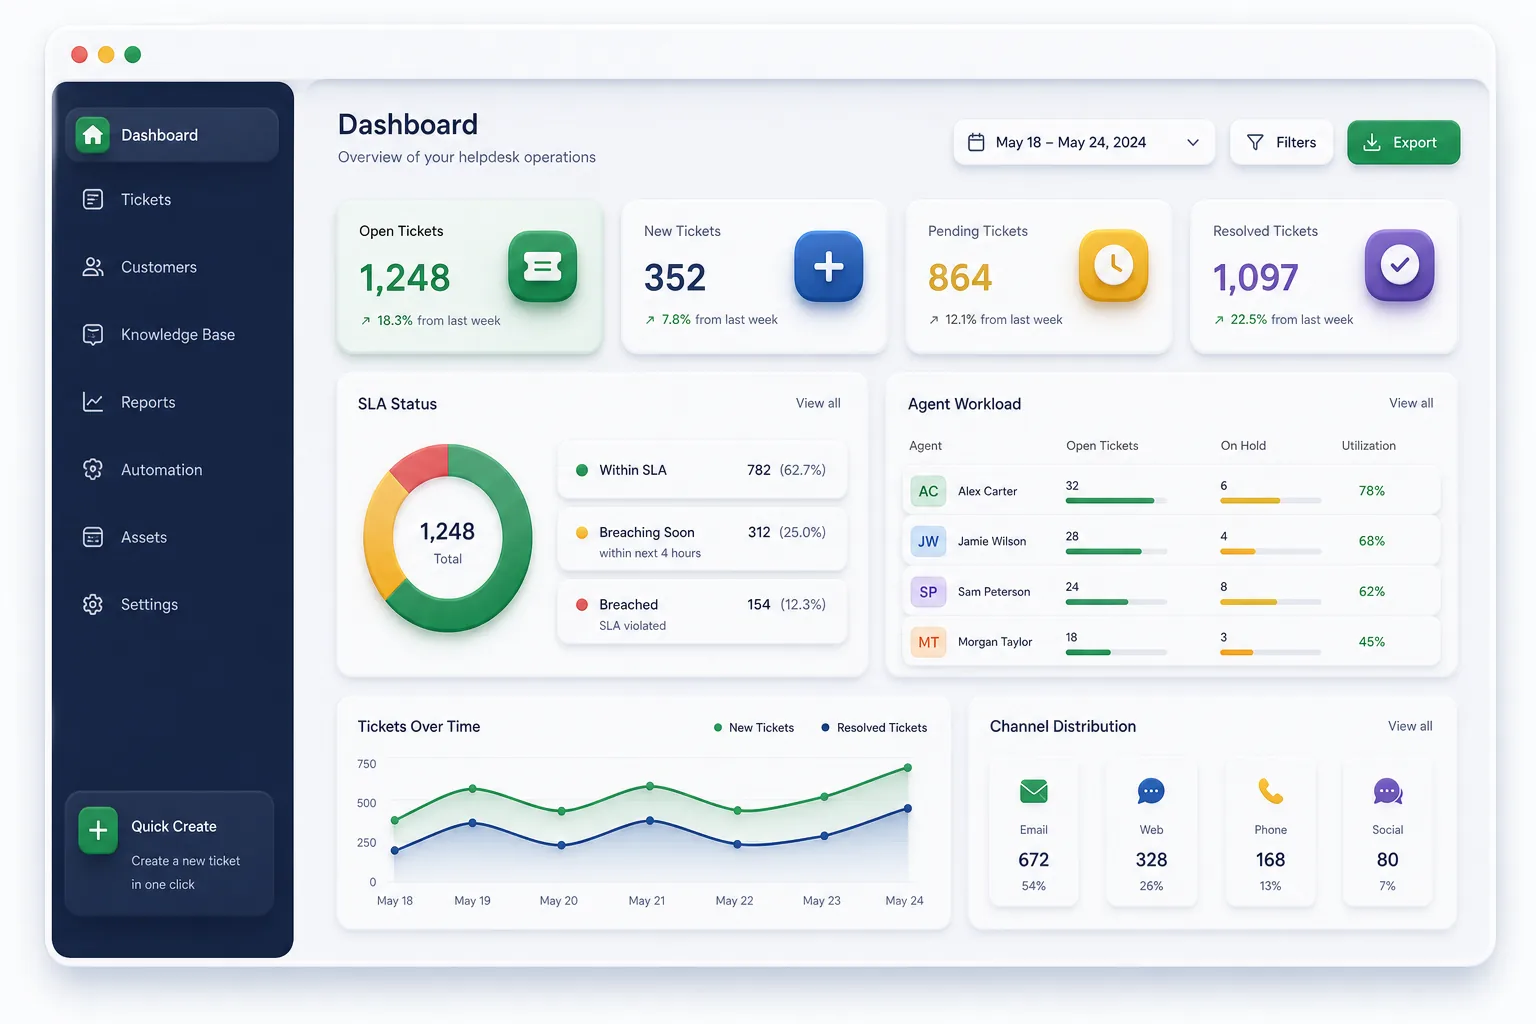Click Sam Peterson's on hold progress bar
The width and height of the screenshot is (1536, 1024).
1271,601
